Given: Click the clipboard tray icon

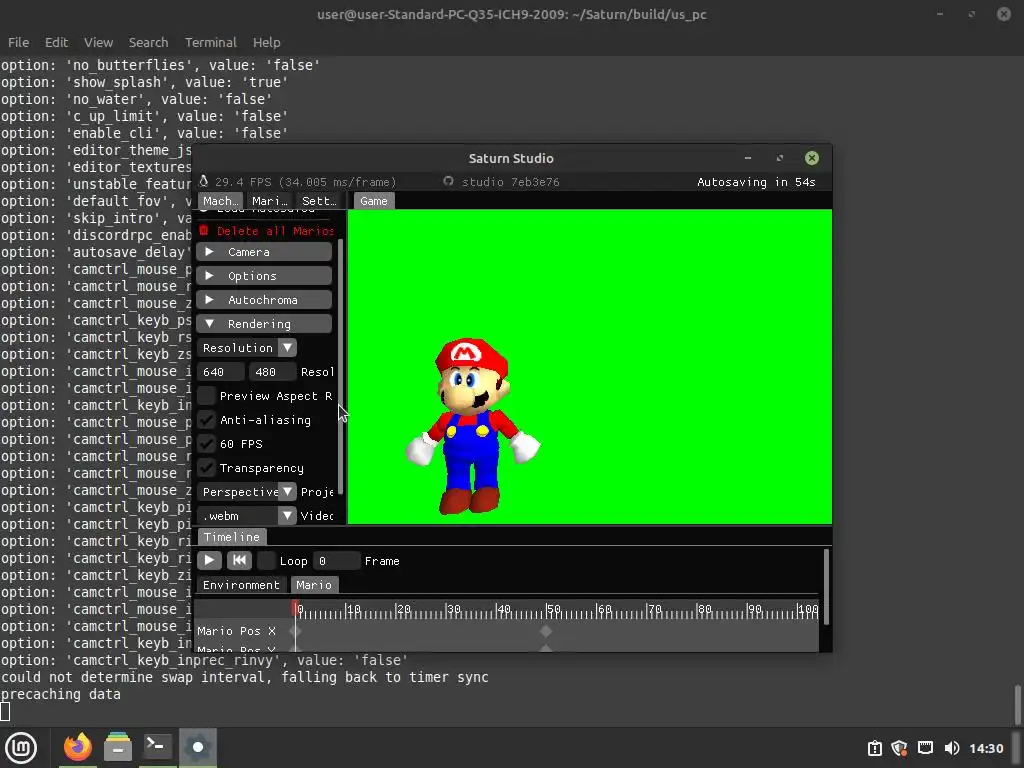Looking at the screenshot, I should click(x=874, y=748).
